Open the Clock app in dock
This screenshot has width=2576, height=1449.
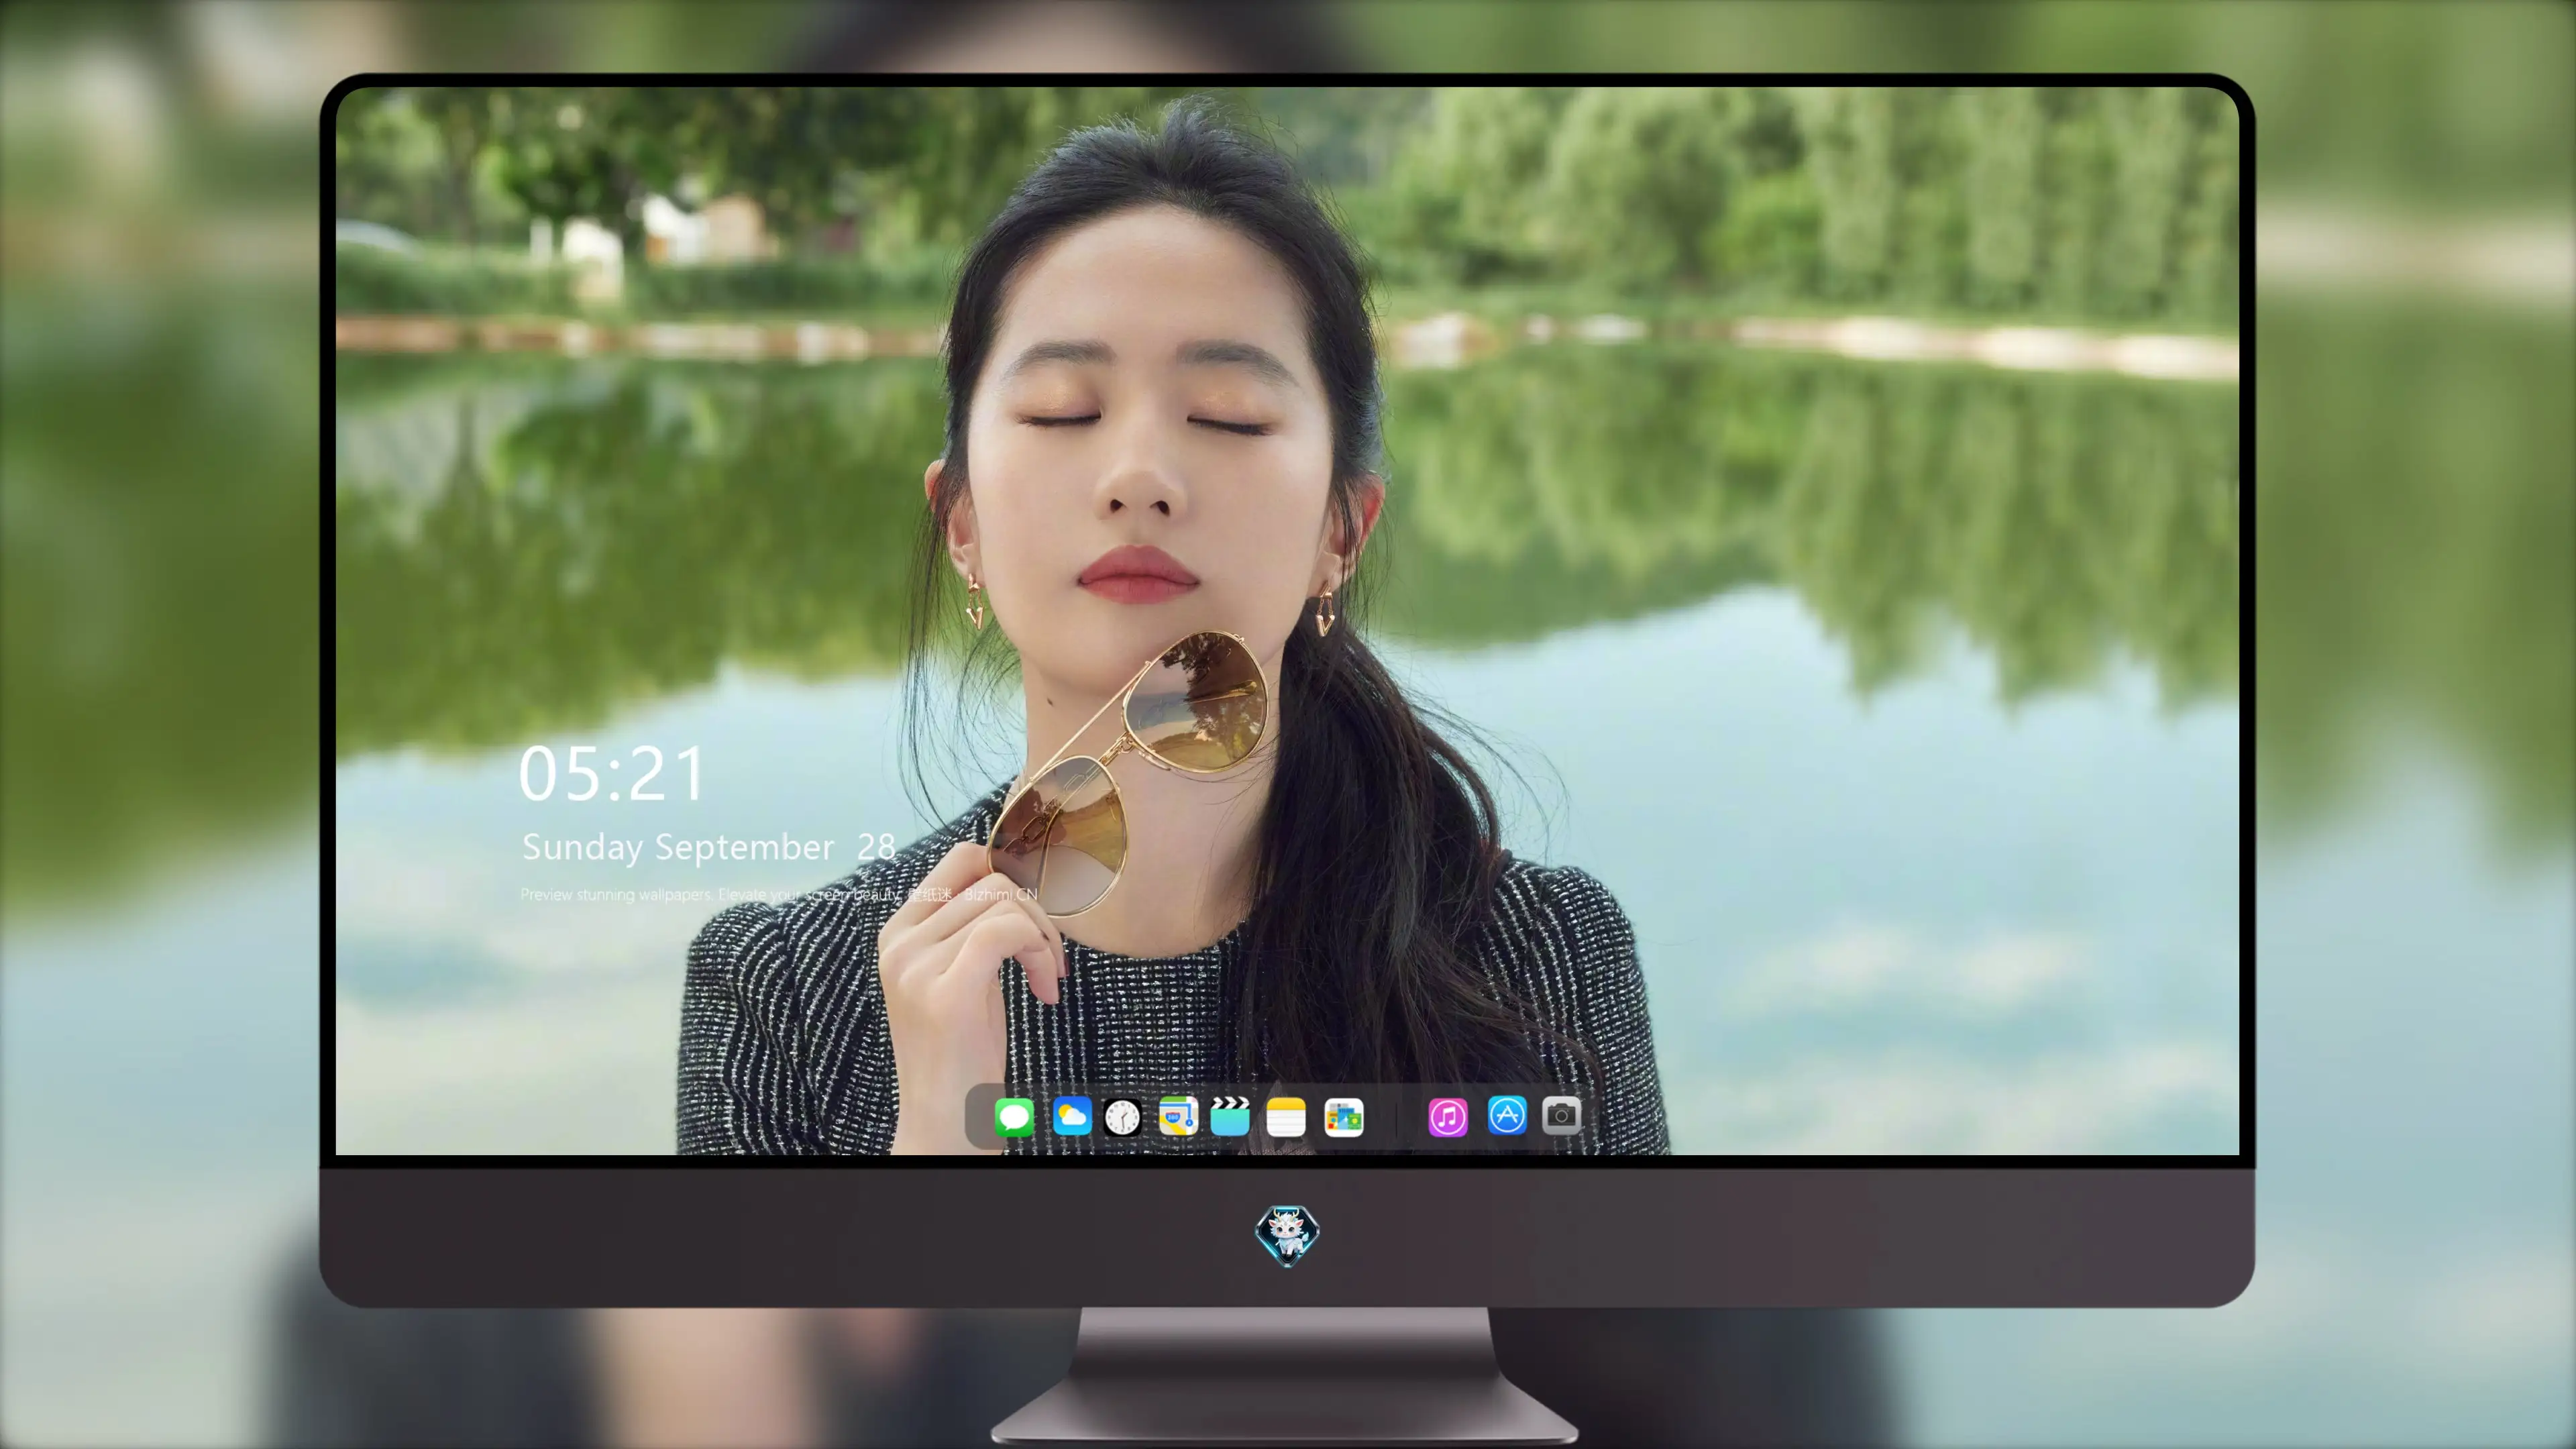(1122, 1116)
